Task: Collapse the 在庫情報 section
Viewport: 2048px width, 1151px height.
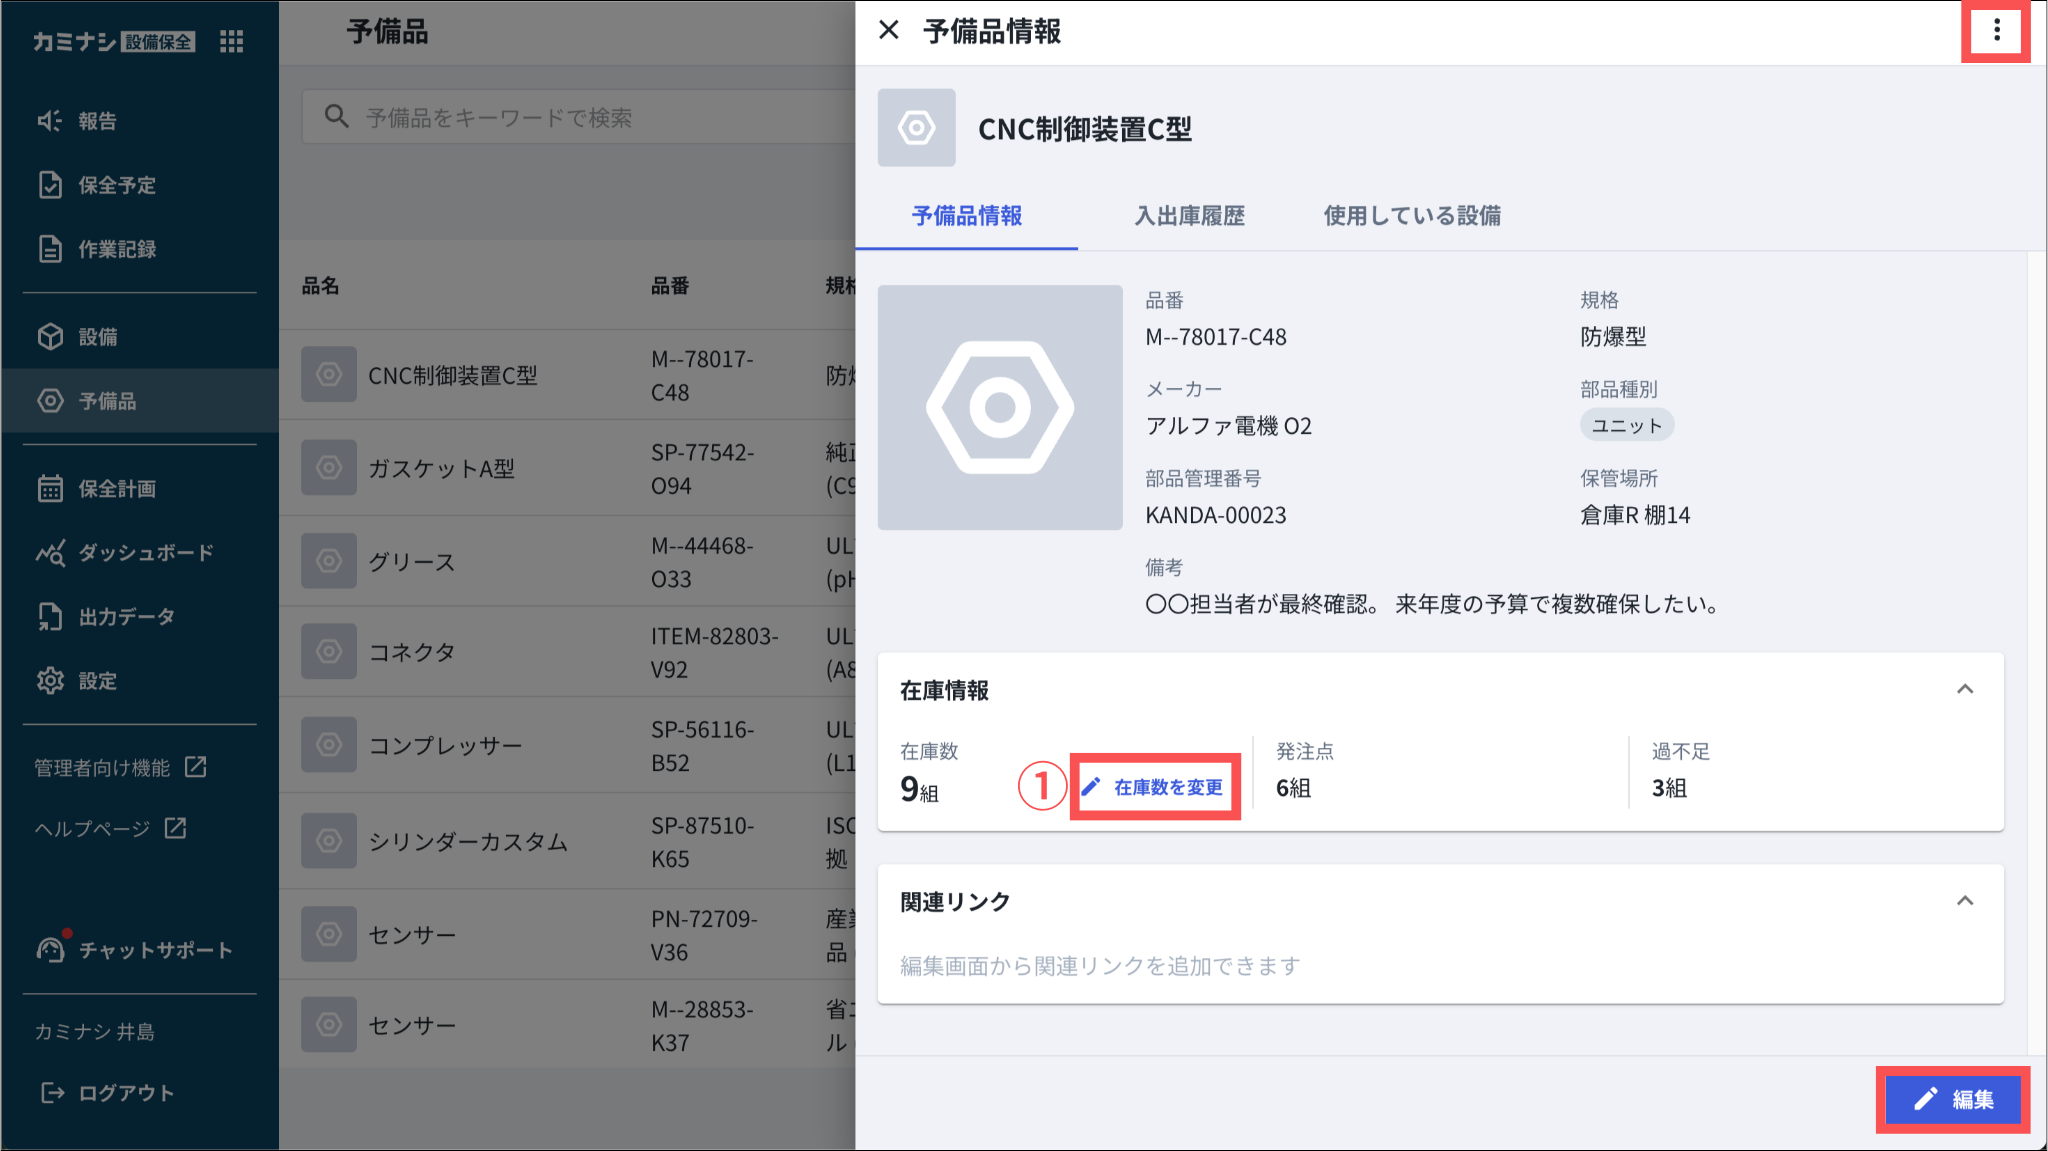Action: (1964, 690)
